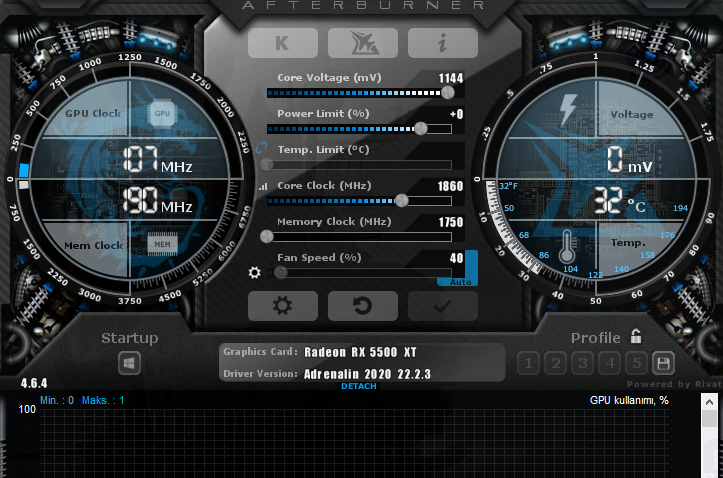Click the Core Voltage slider handle

click(x=448, y=93)
